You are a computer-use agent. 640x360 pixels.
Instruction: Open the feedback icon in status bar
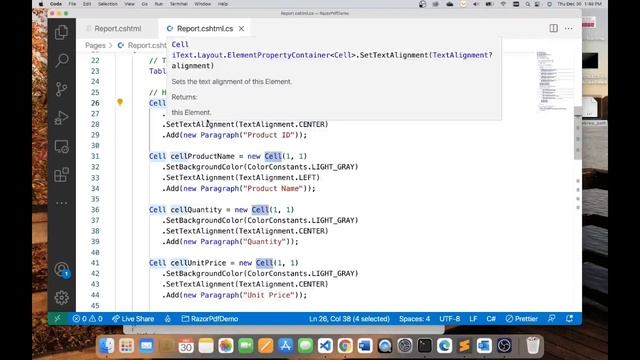551,319
